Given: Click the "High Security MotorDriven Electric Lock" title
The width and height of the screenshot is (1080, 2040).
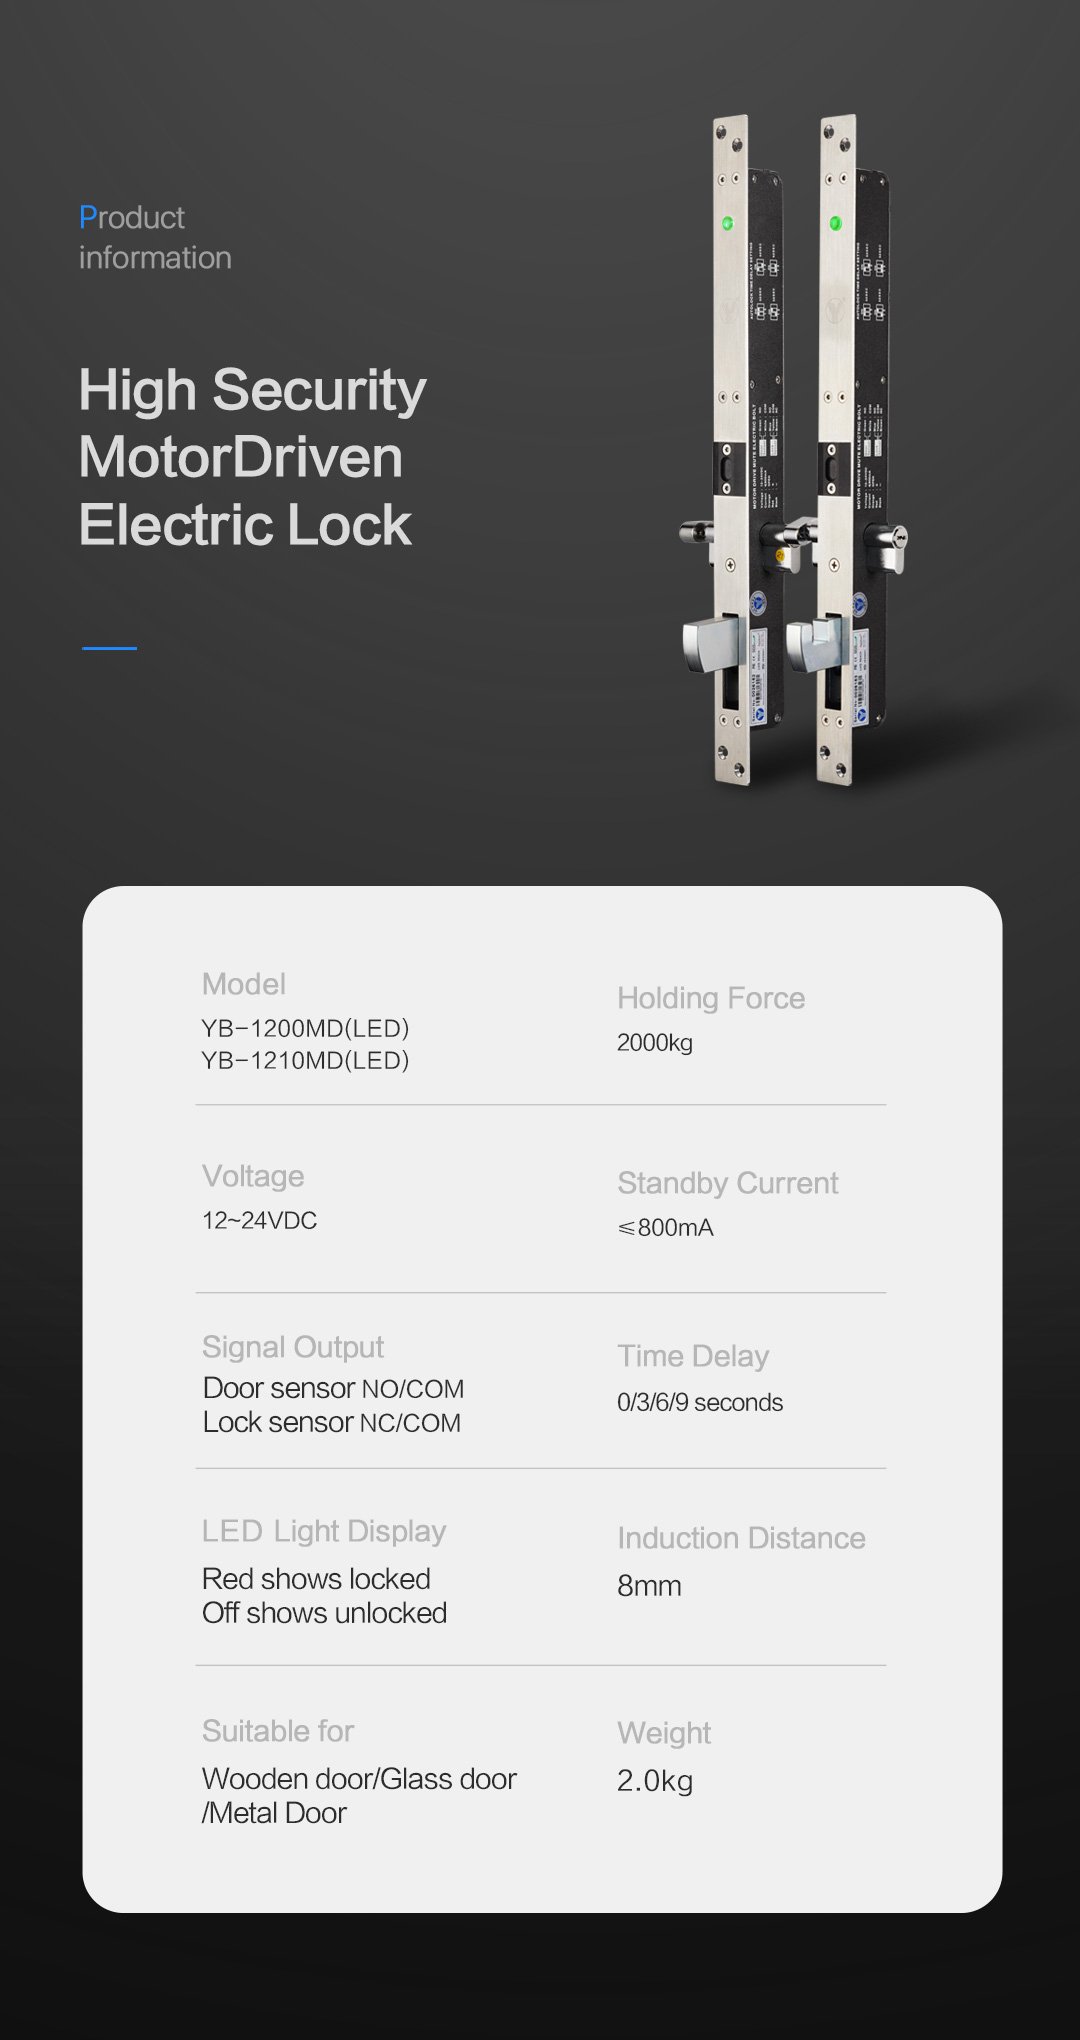Looking at the screenshot, I should pyautogui.click(x=252, y=457).
